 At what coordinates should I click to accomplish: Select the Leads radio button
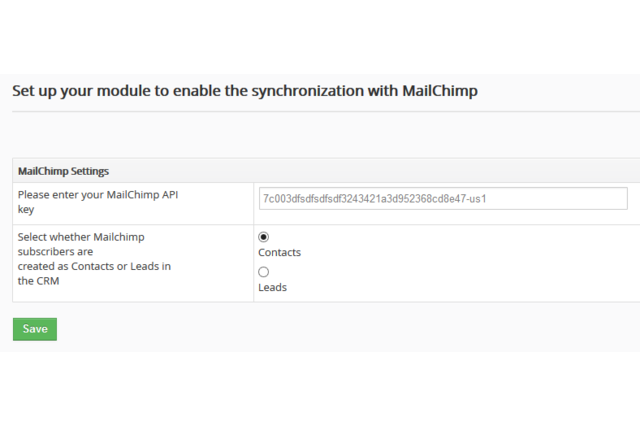[264, 271]
